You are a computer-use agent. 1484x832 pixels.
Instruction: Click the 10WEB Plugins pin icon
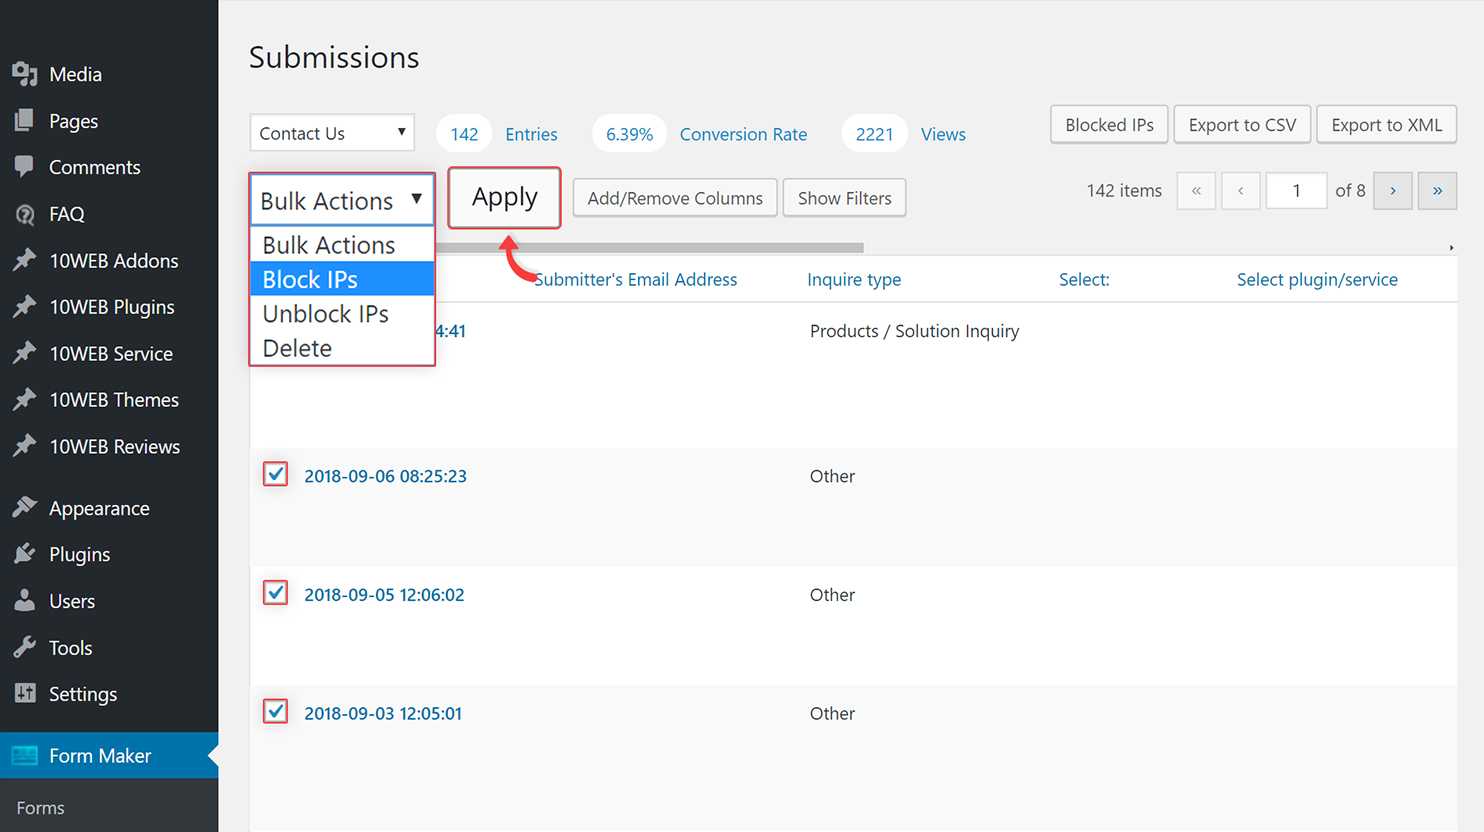coord(25,307)
